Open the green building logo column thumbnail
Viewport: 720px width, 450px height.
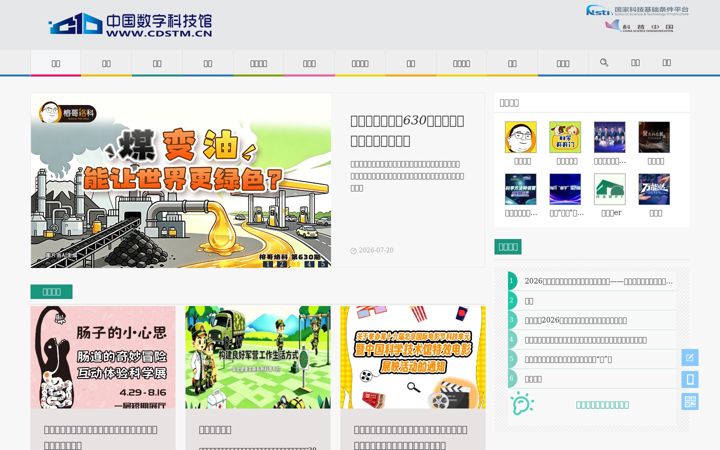[x=610, y=189]
